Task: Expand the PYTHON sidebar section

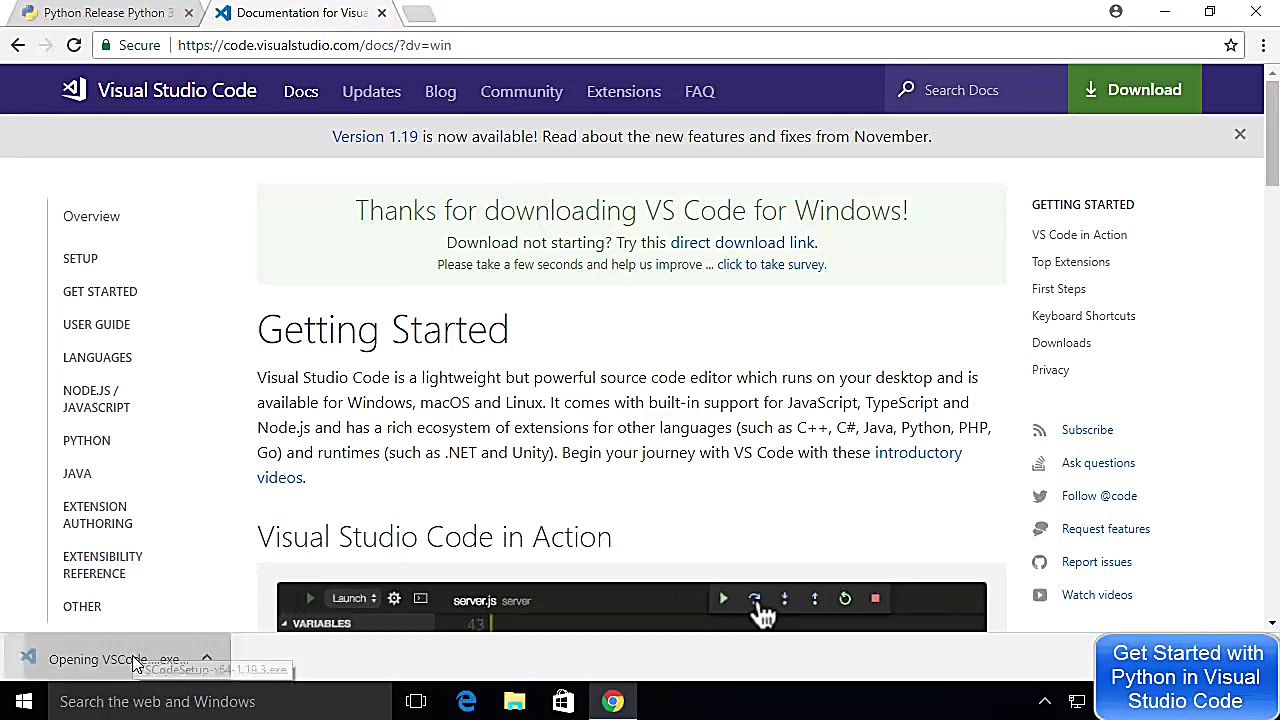Action: (87, 440)
